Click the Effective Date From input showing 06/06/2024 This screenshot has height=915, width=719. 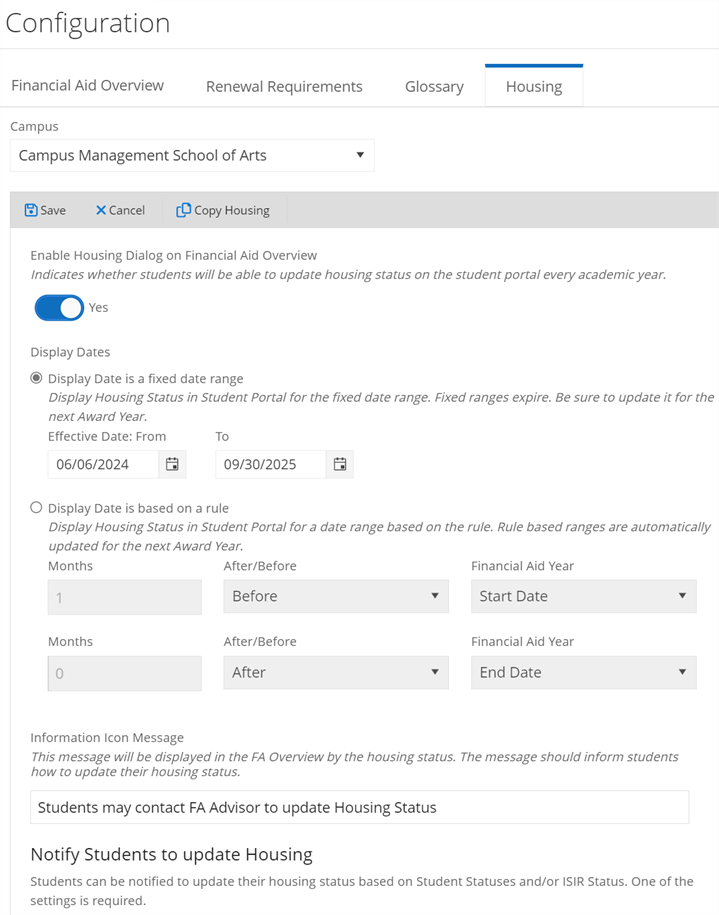coord(100,464)
